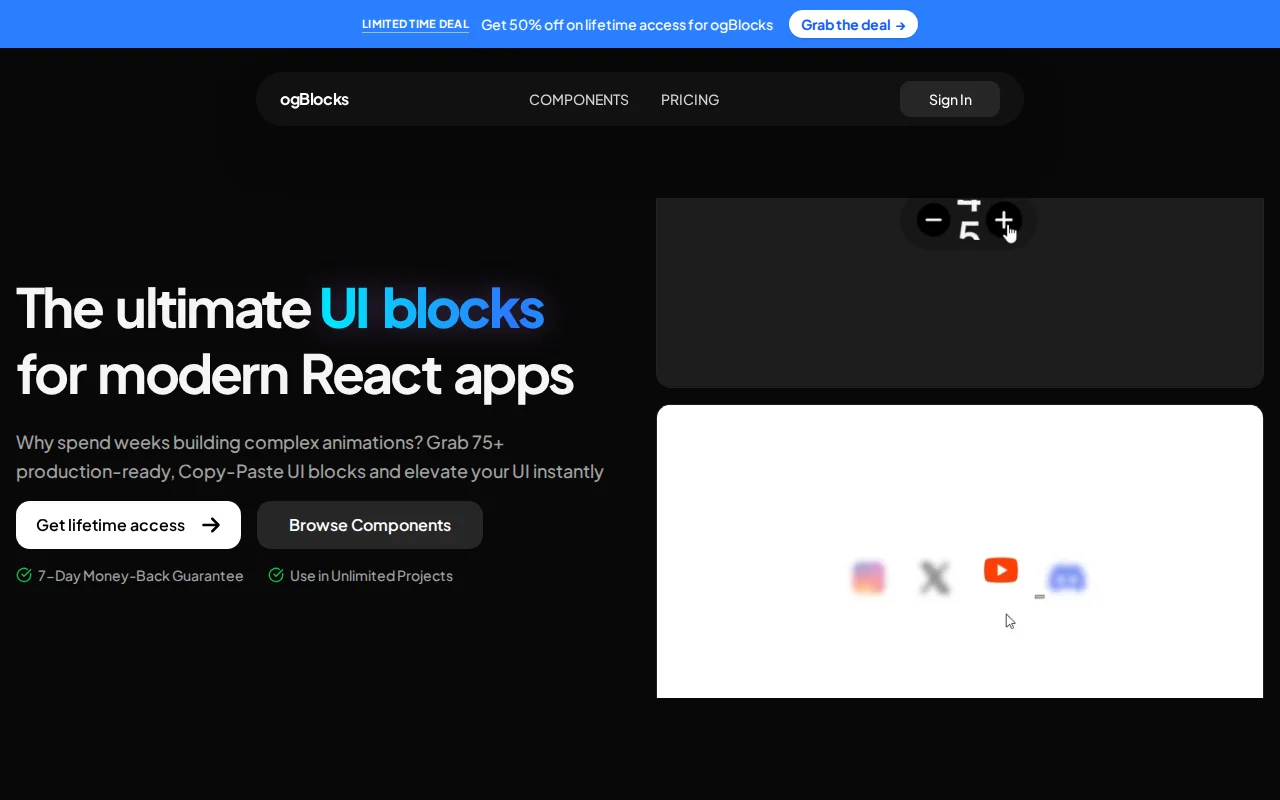
Task: Click the minus decrement button in the counter demo
Action: click(933, 220)
